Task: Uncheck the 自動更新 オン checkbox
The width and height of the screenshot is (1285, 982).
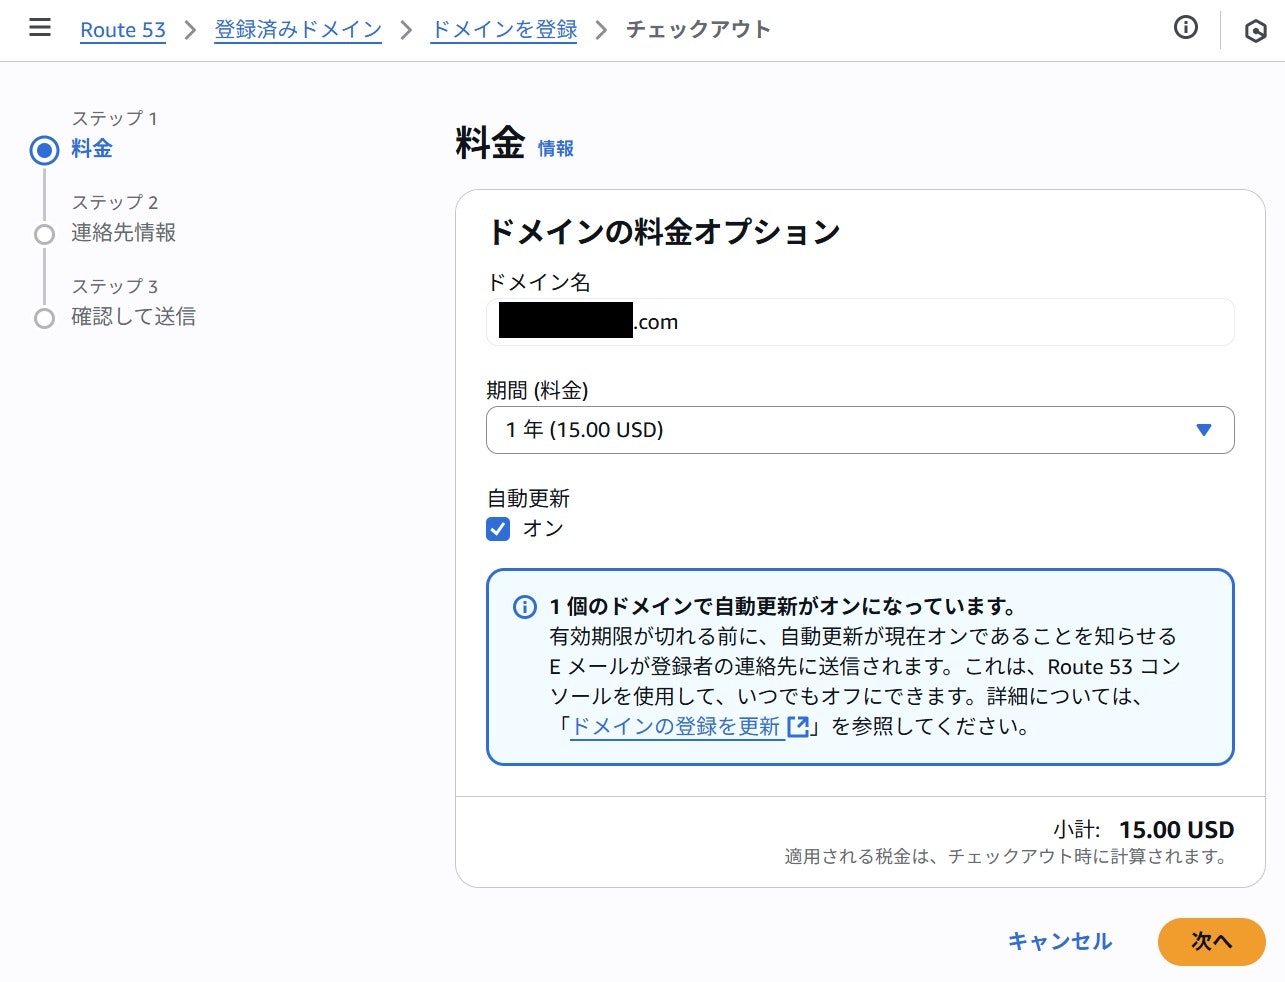Action: click(x=498, y=529)
